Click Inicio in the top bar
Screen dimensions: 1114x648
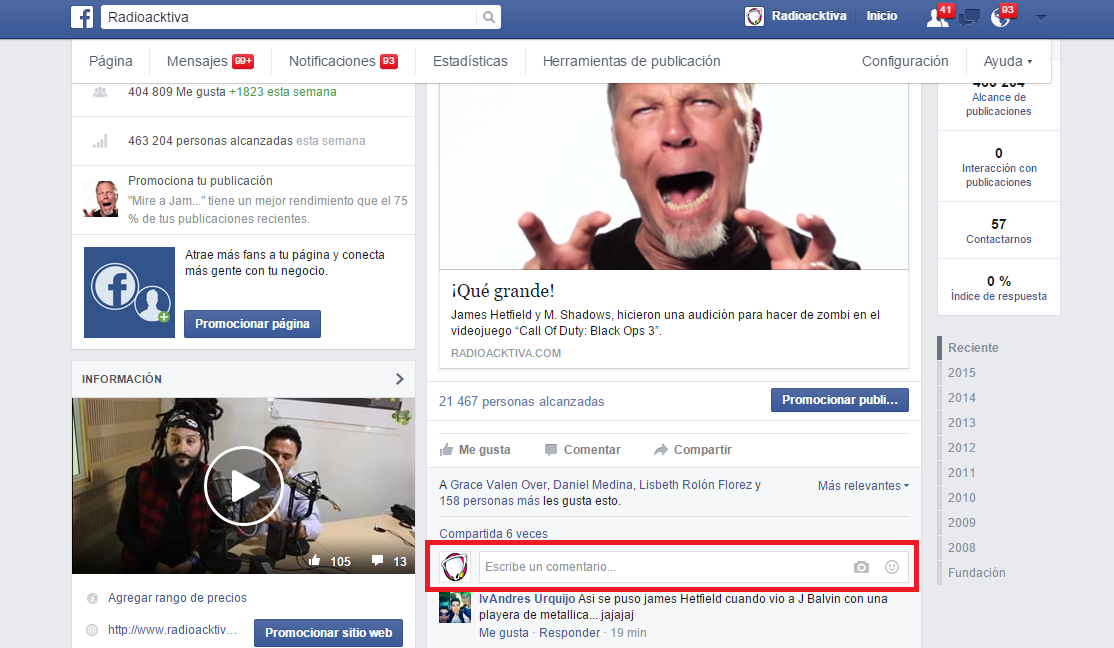pos(882,16)
